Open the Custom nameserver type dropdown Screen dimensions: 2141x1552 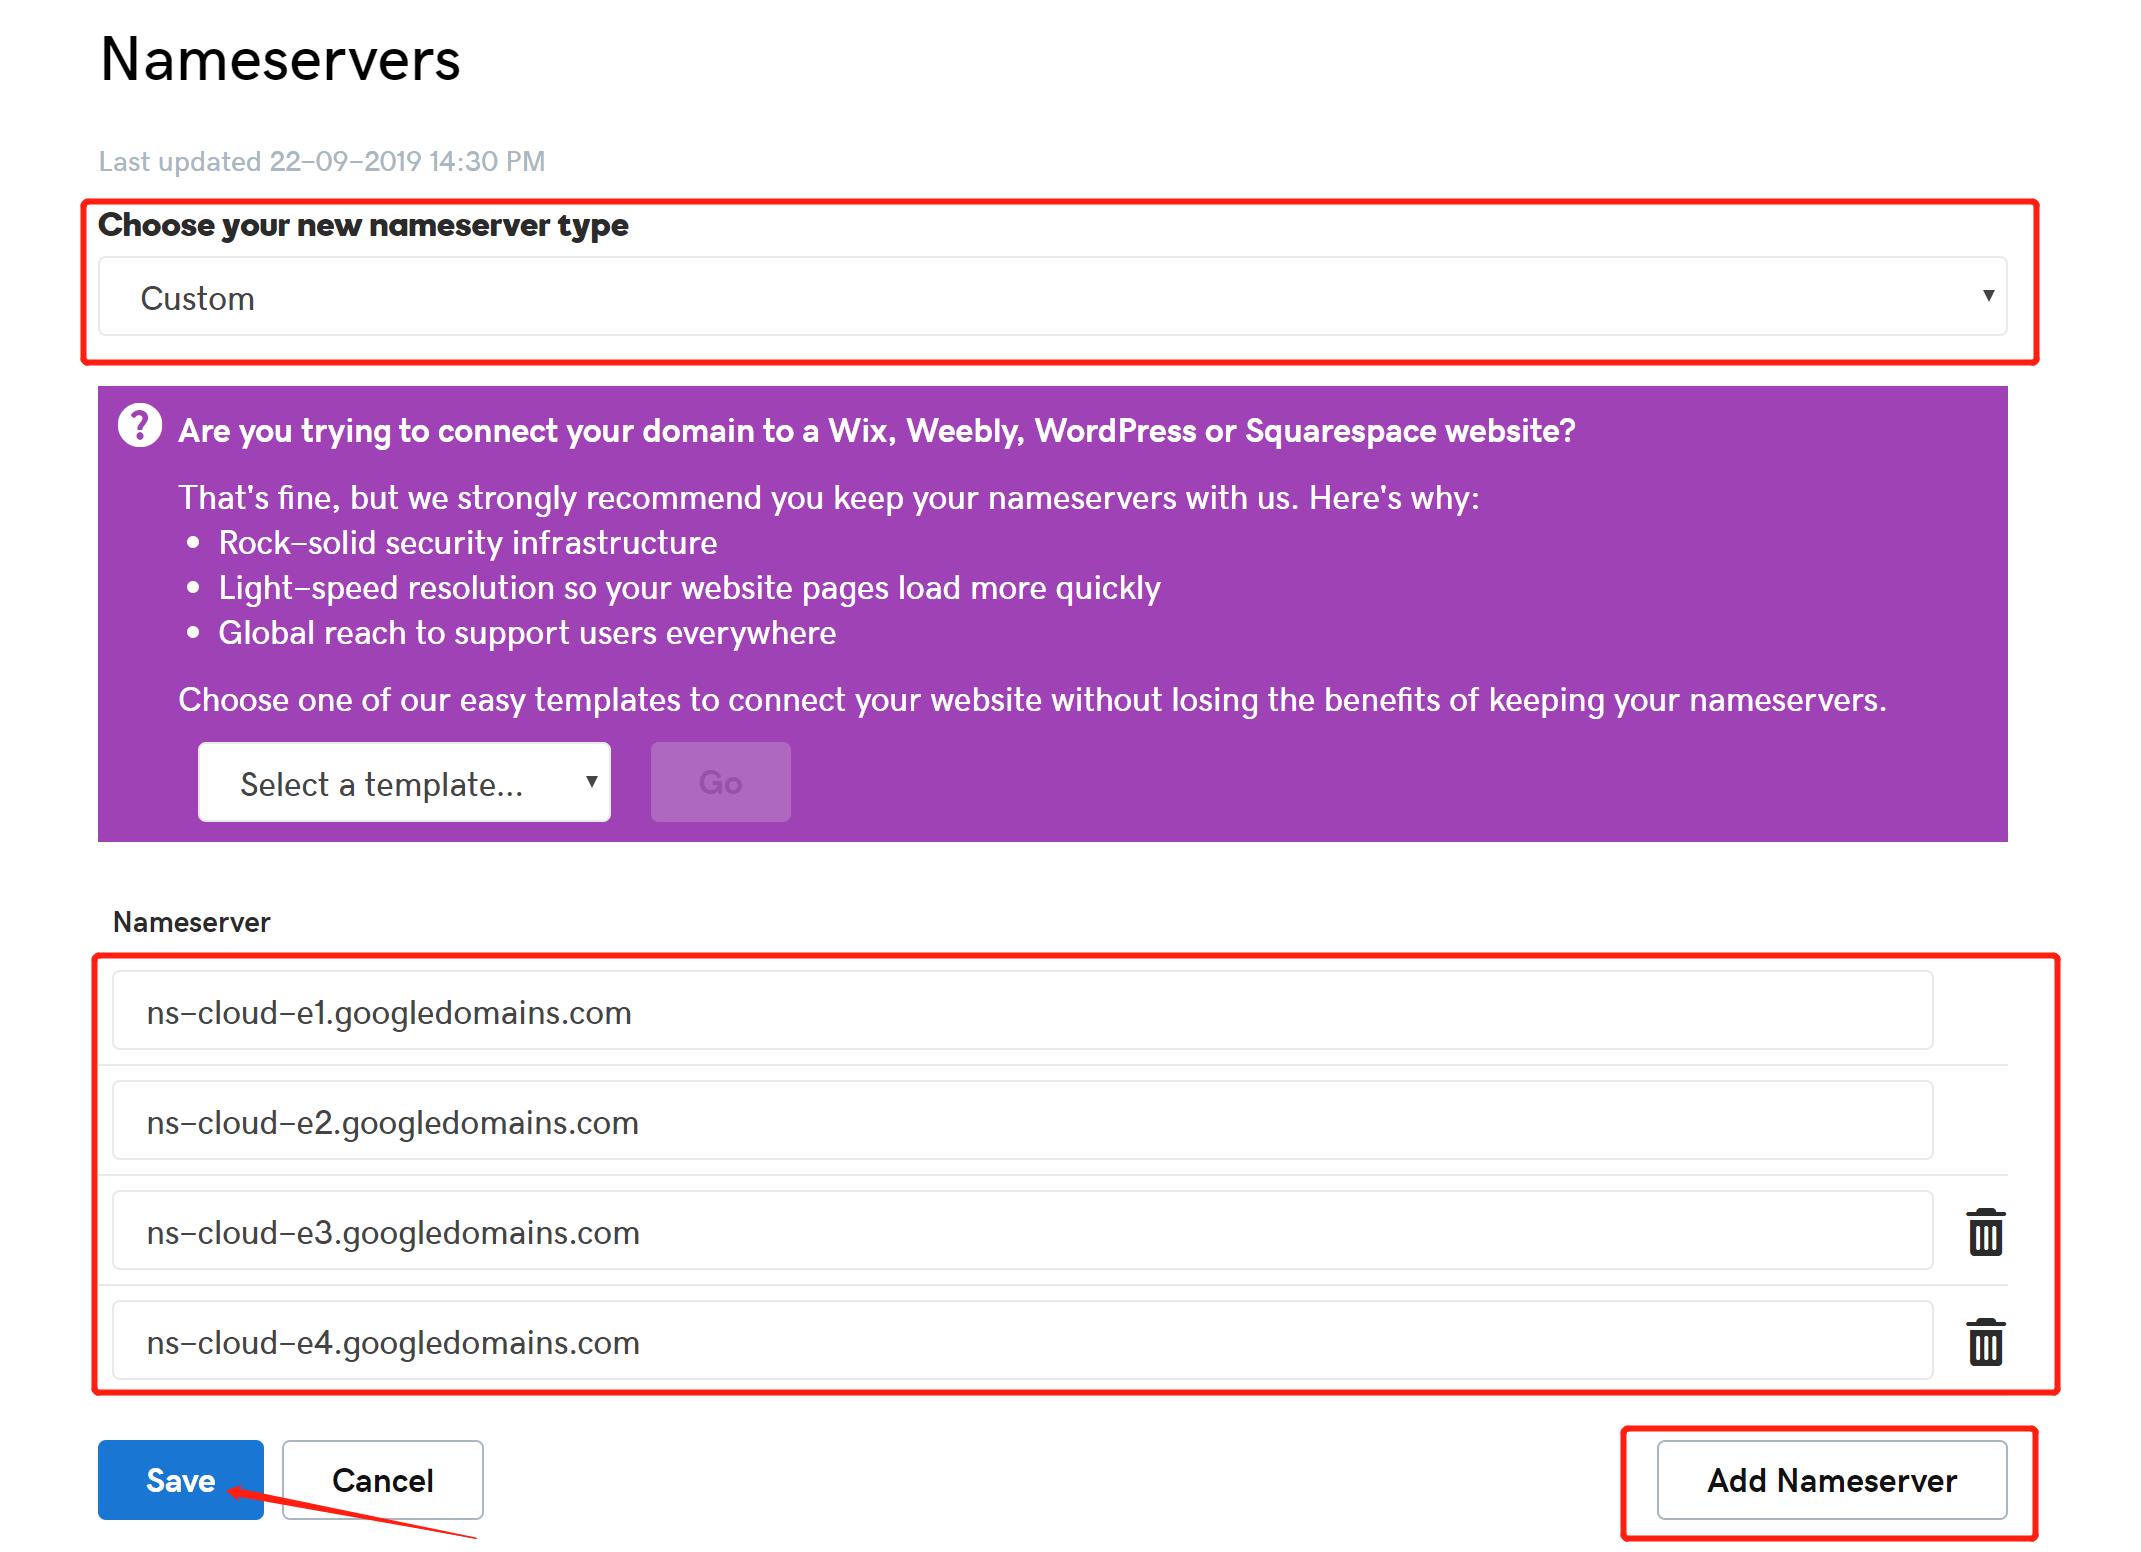(1050, 297)
